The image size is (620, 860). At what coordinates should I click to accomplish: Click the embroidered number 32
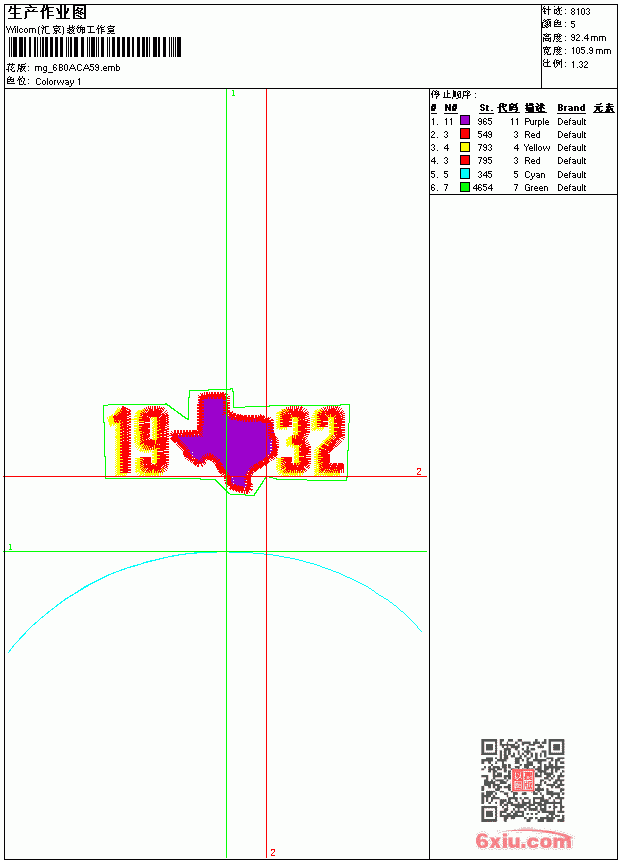coord(311,440)
